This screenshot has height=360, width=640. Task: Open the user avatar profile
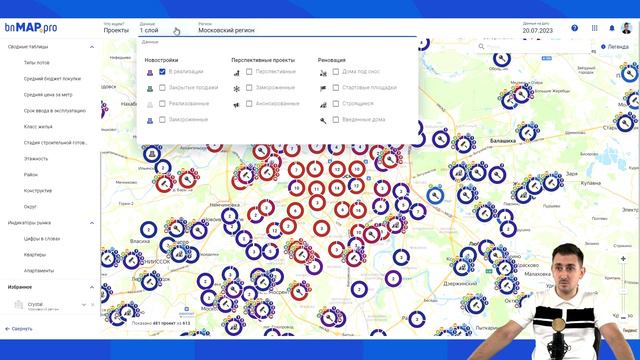point(627,28)
